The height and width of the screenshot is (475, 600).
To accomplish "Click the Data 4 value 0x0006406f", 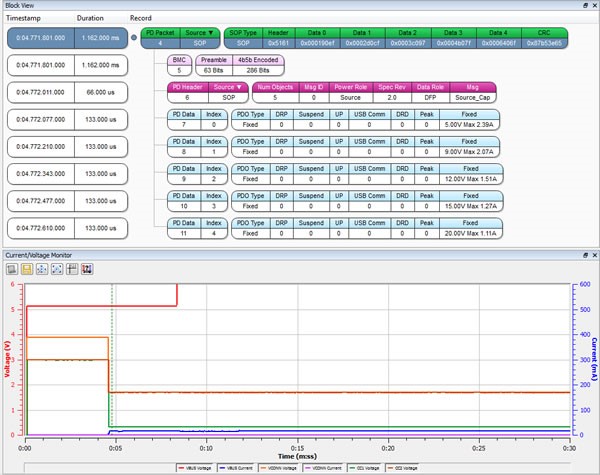I will [x=499, y=43].
